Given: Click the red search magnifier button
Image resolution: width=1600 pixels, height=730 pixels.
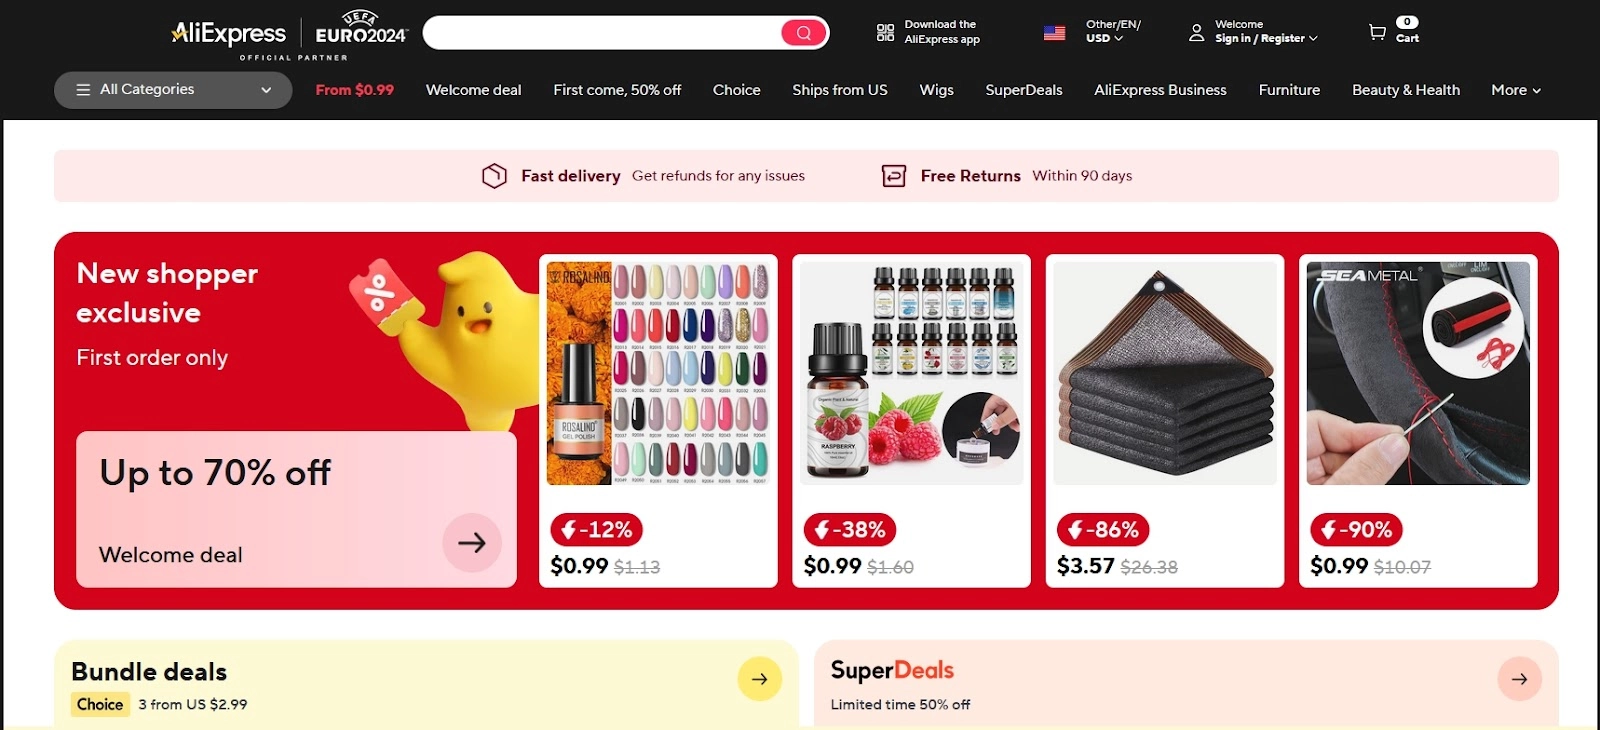Looking at the screenshot, I should click(804, 33).
